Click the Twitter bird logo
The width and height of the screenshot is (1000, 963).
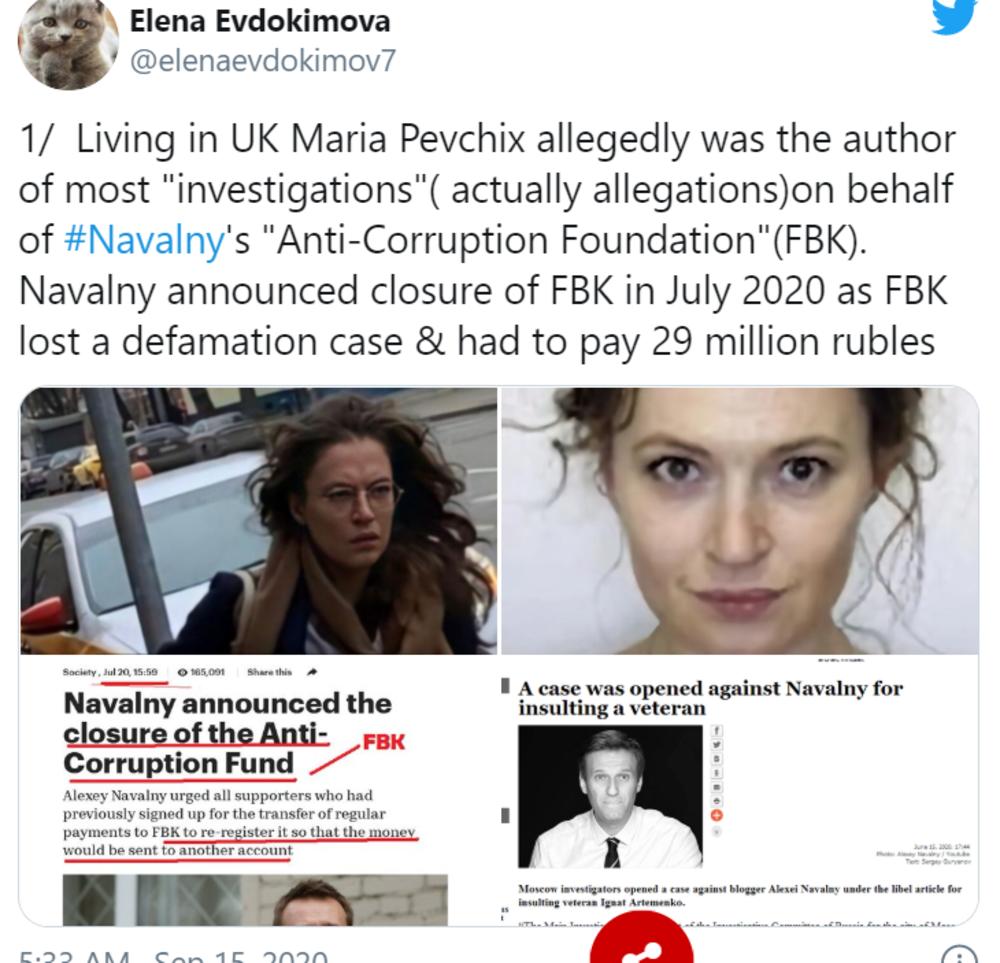954,16
